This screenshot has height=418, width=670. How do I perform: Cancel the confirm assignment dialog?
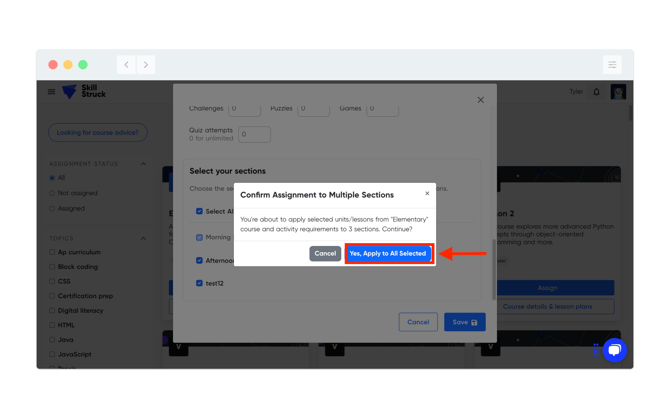click(x=325, y=254)
